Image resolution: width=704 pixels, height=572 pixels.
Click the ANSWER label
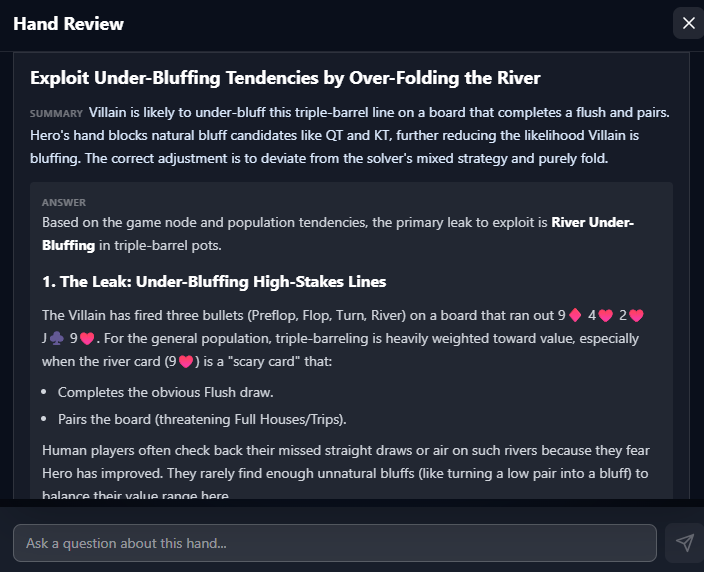(64, 202)
